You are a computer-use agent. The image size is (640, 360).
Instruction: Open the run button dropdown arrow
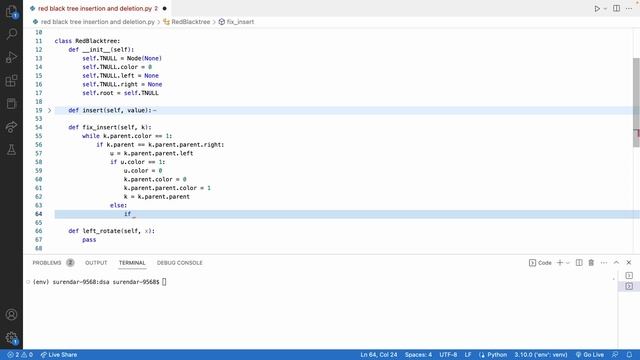[x=605, y=9]
